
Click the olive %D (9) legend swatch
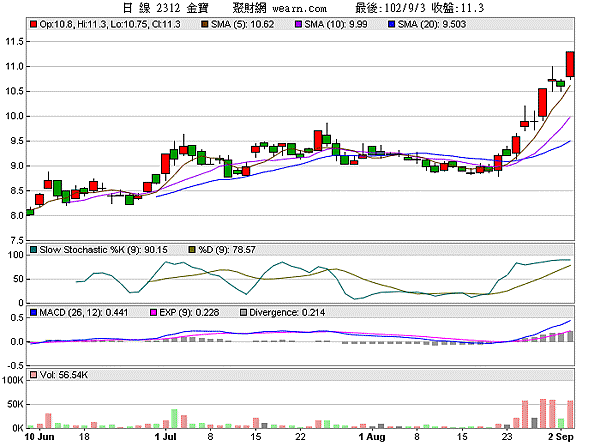(x=192, y=250)
